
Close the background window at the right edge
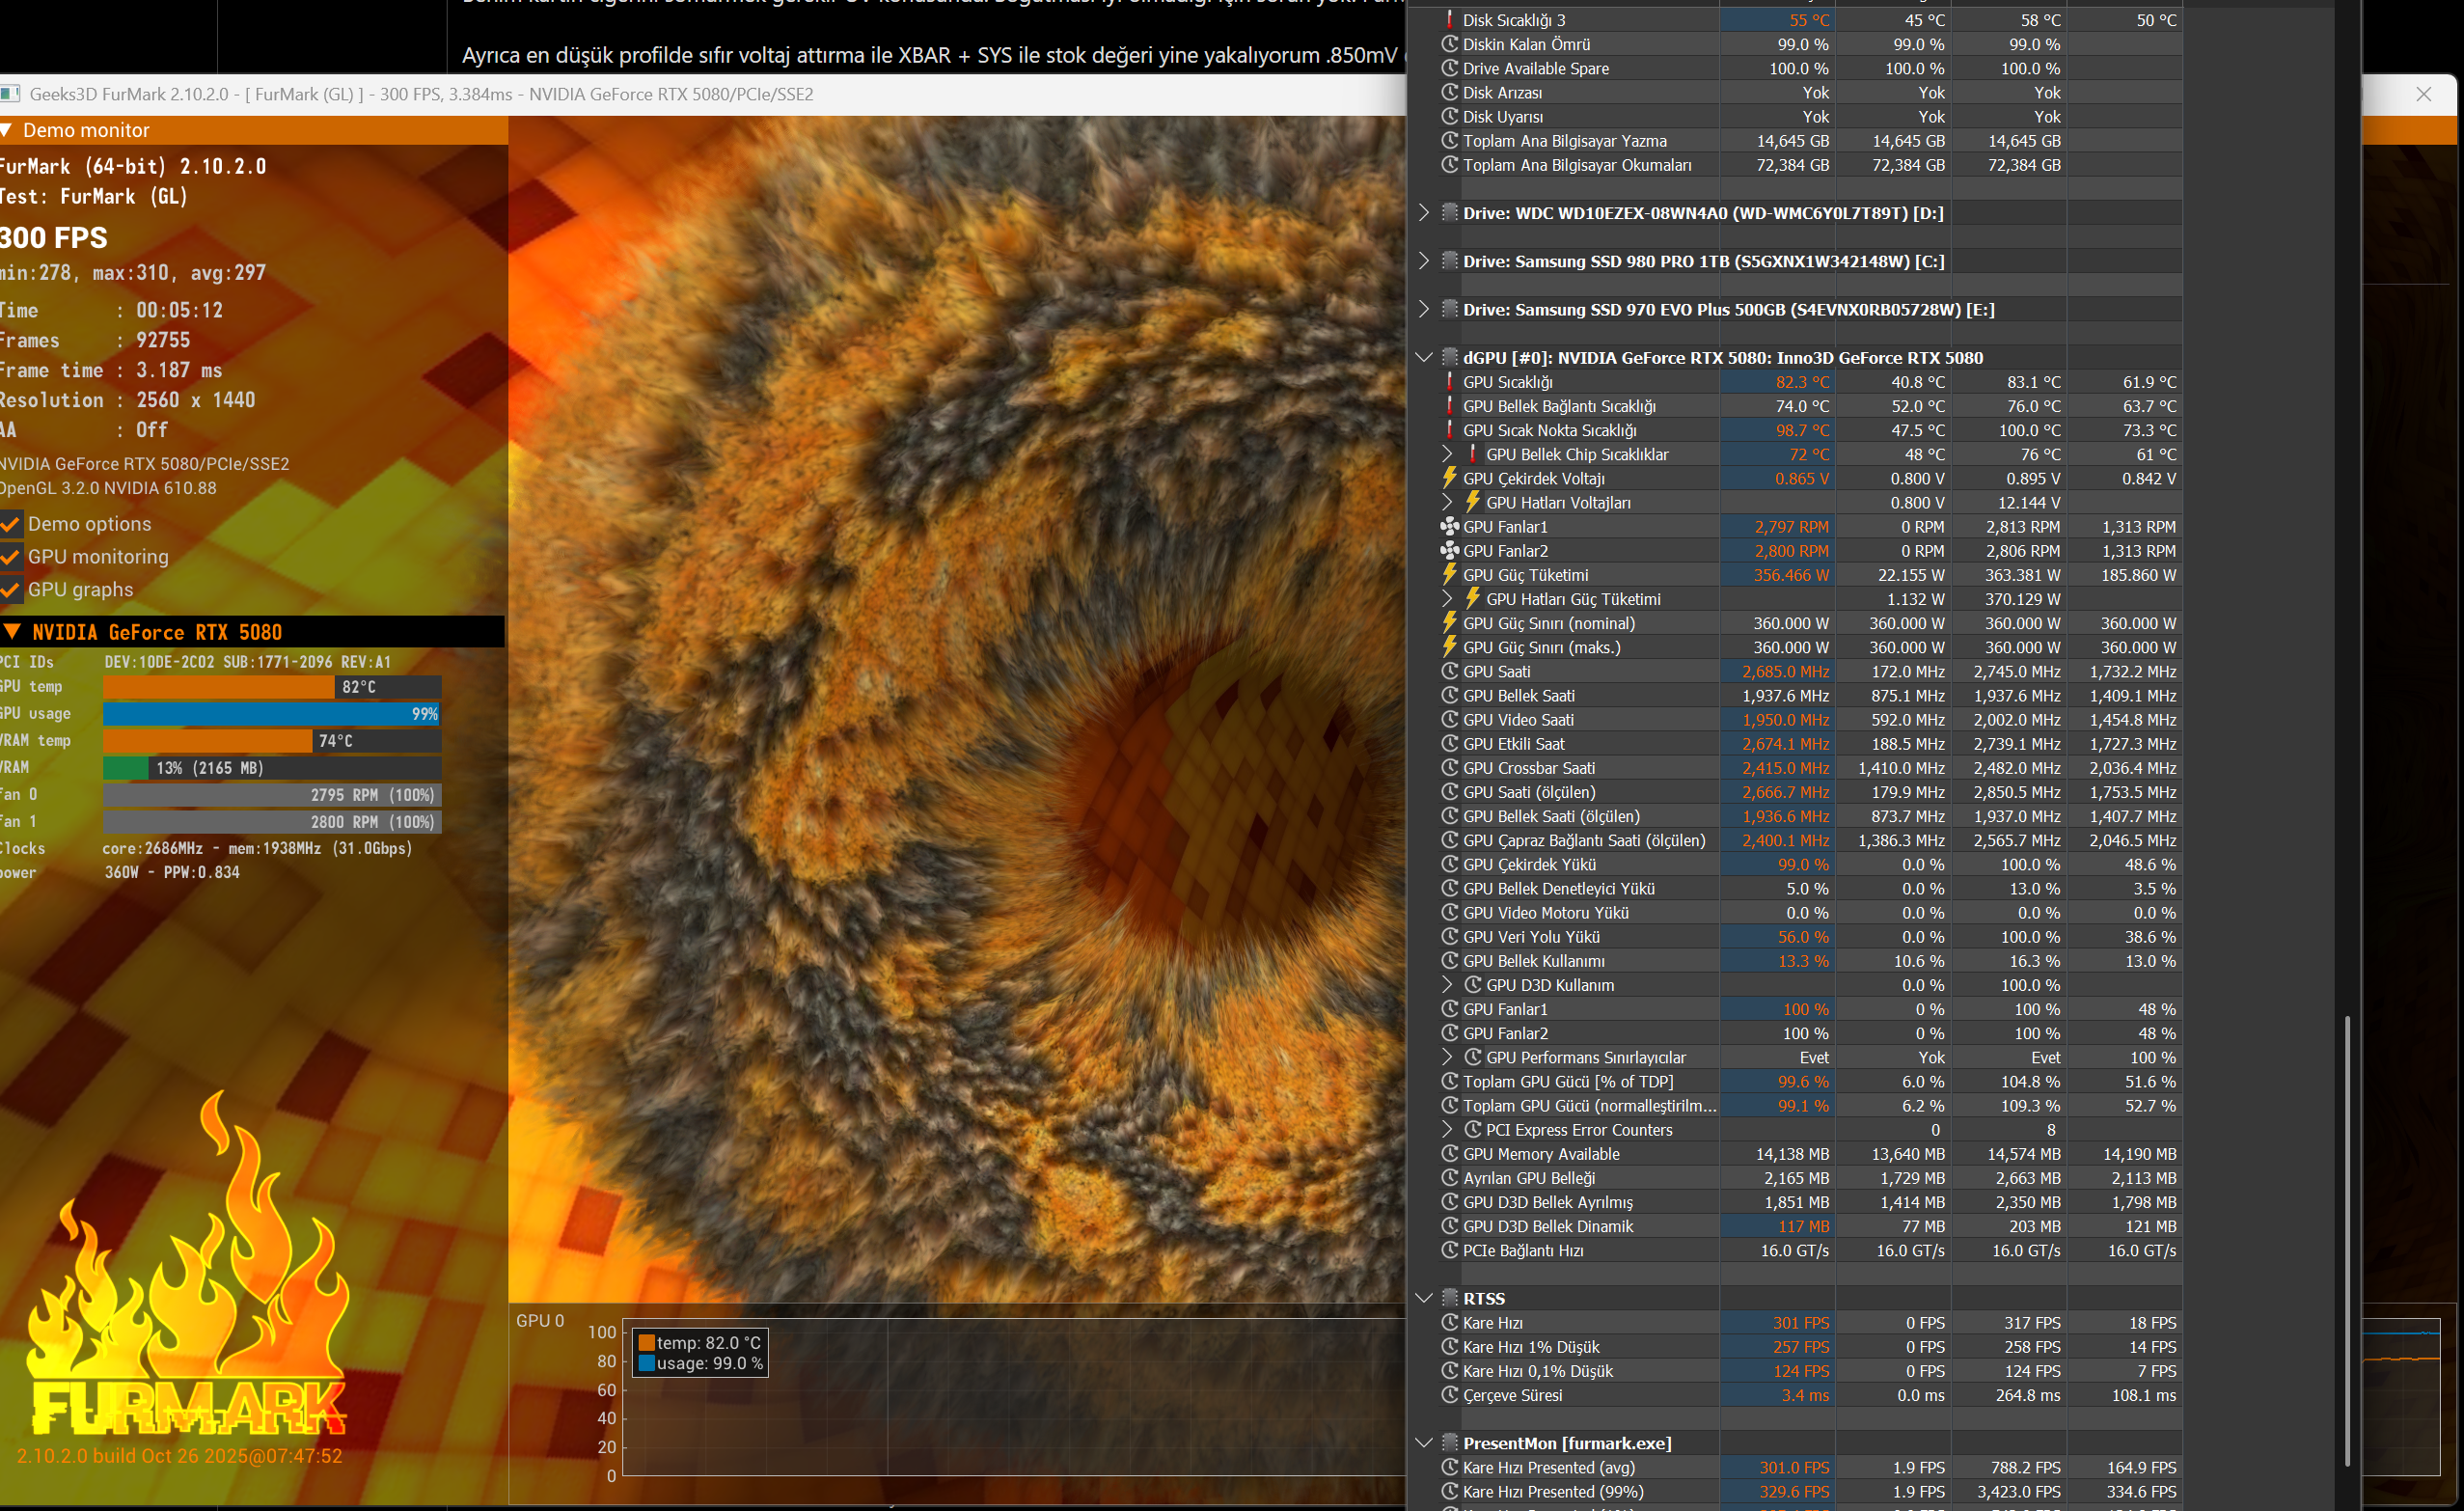click(2424, 94)
